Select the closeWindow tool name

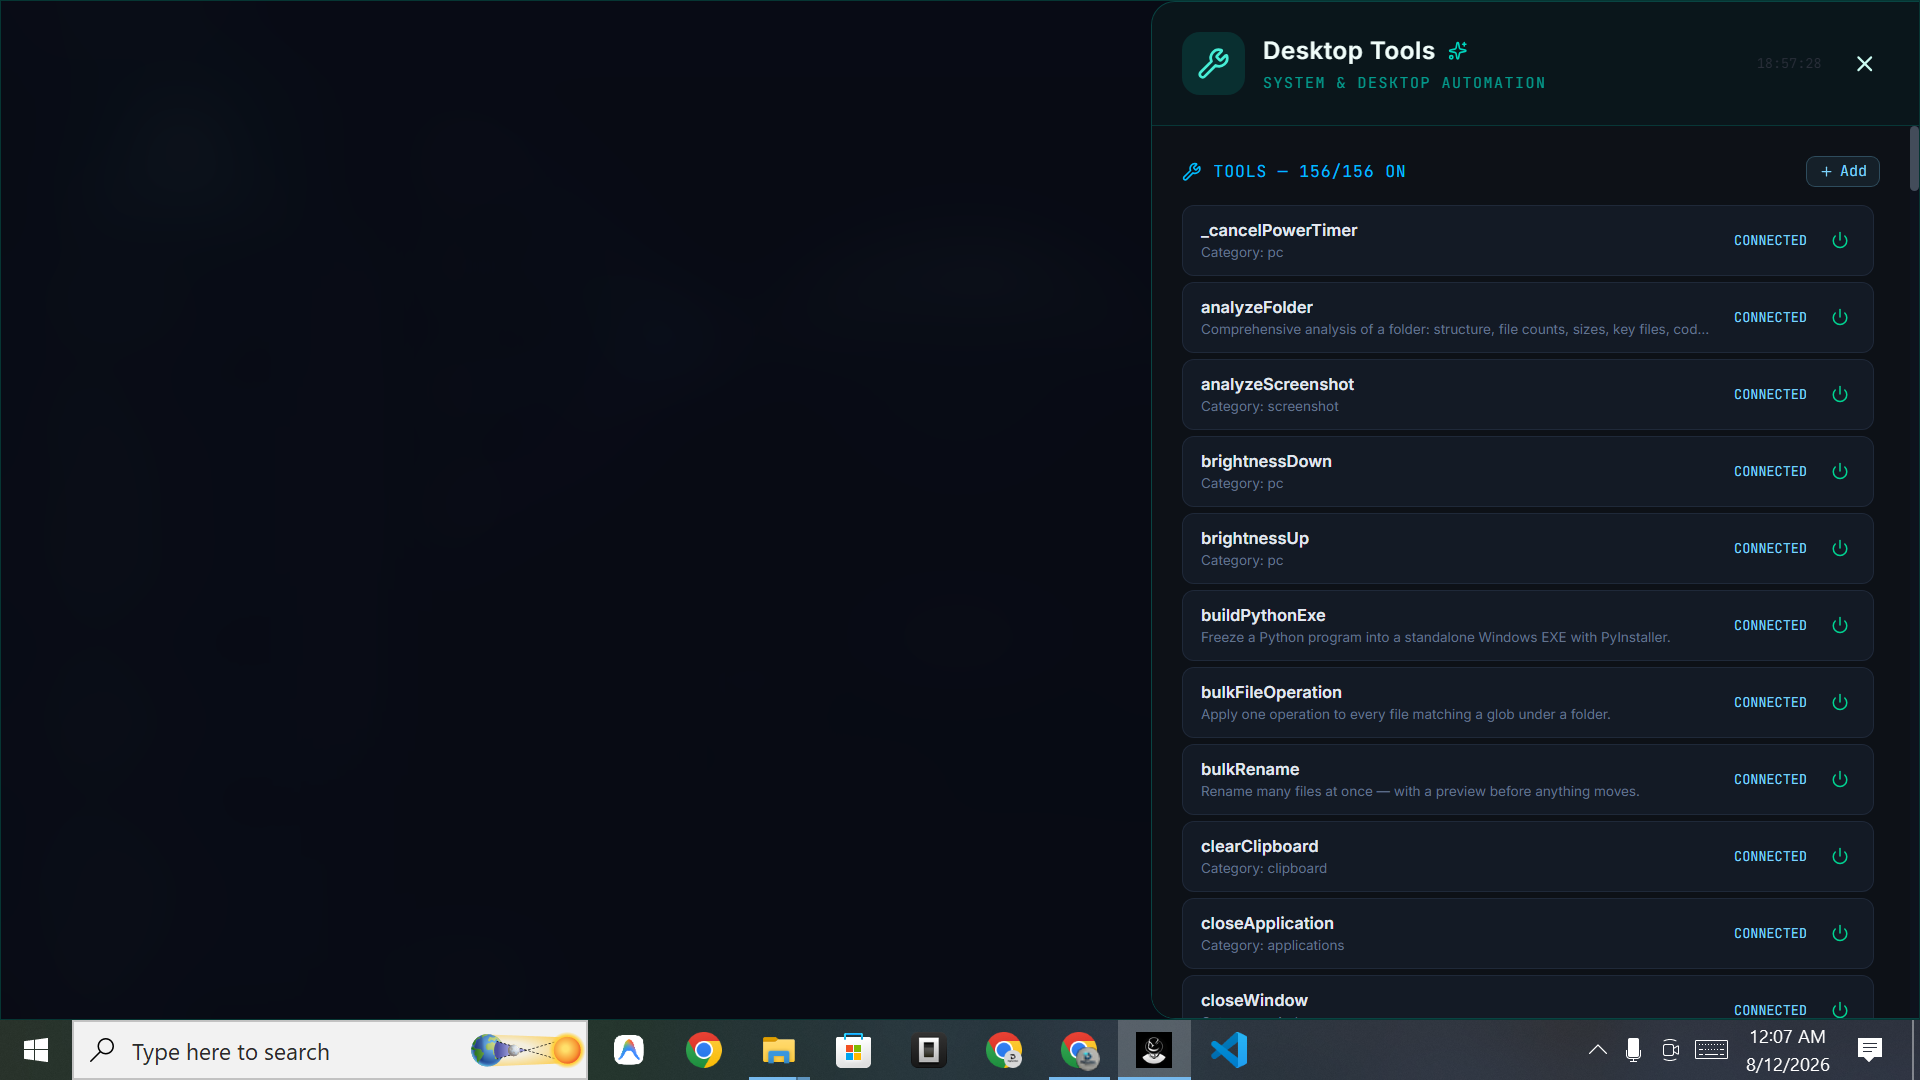(x=1254, y=1001)
